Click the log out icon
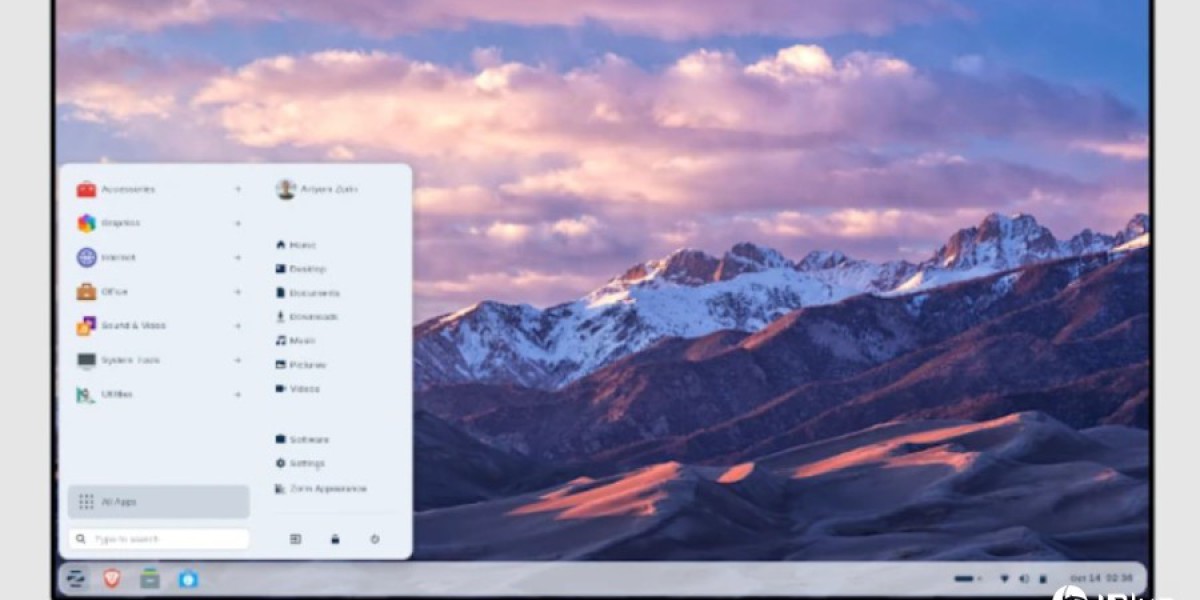 click(x=296, y=539)
